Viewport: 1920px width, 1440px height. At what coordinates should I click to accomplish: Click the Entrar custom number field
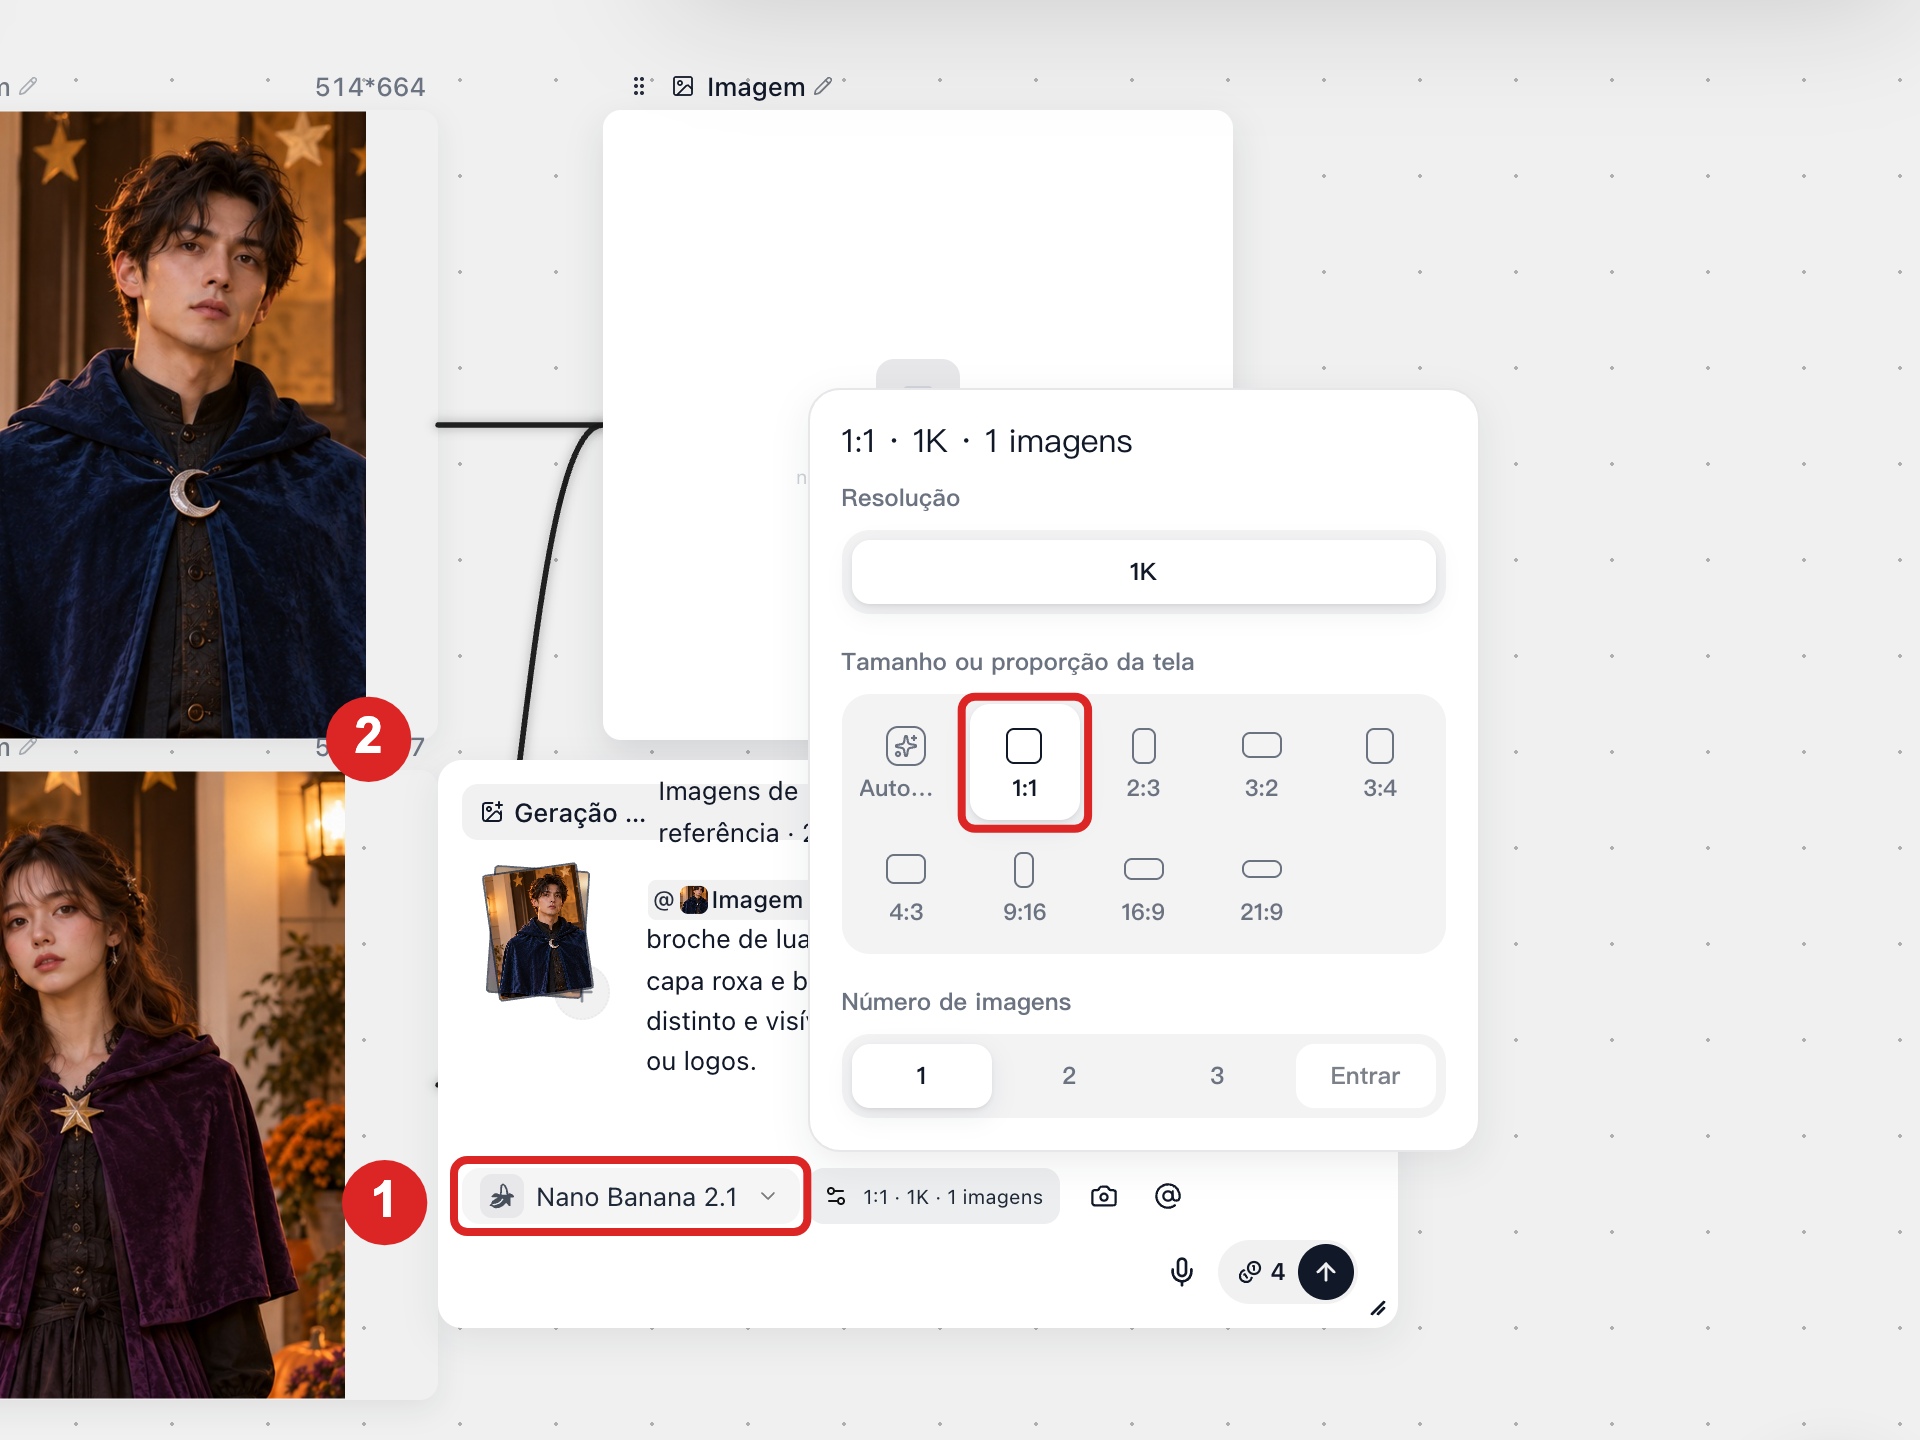(x=1365, y=1076)
